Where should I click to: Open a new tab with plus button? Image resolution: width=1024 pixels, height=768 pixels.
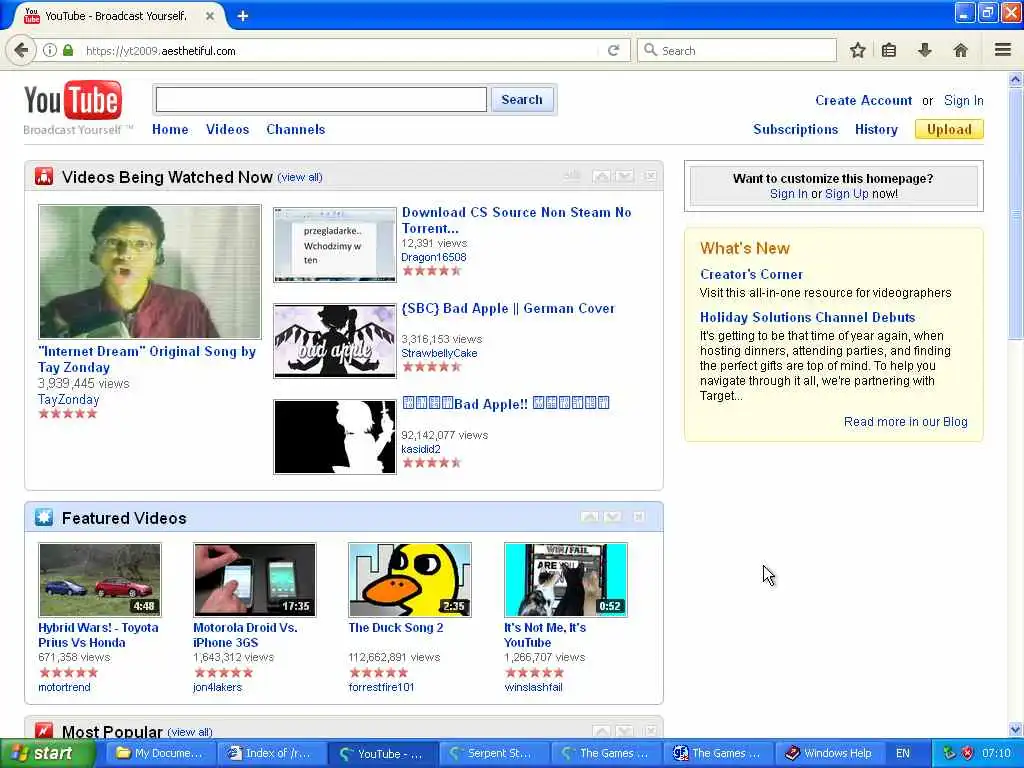242,16
